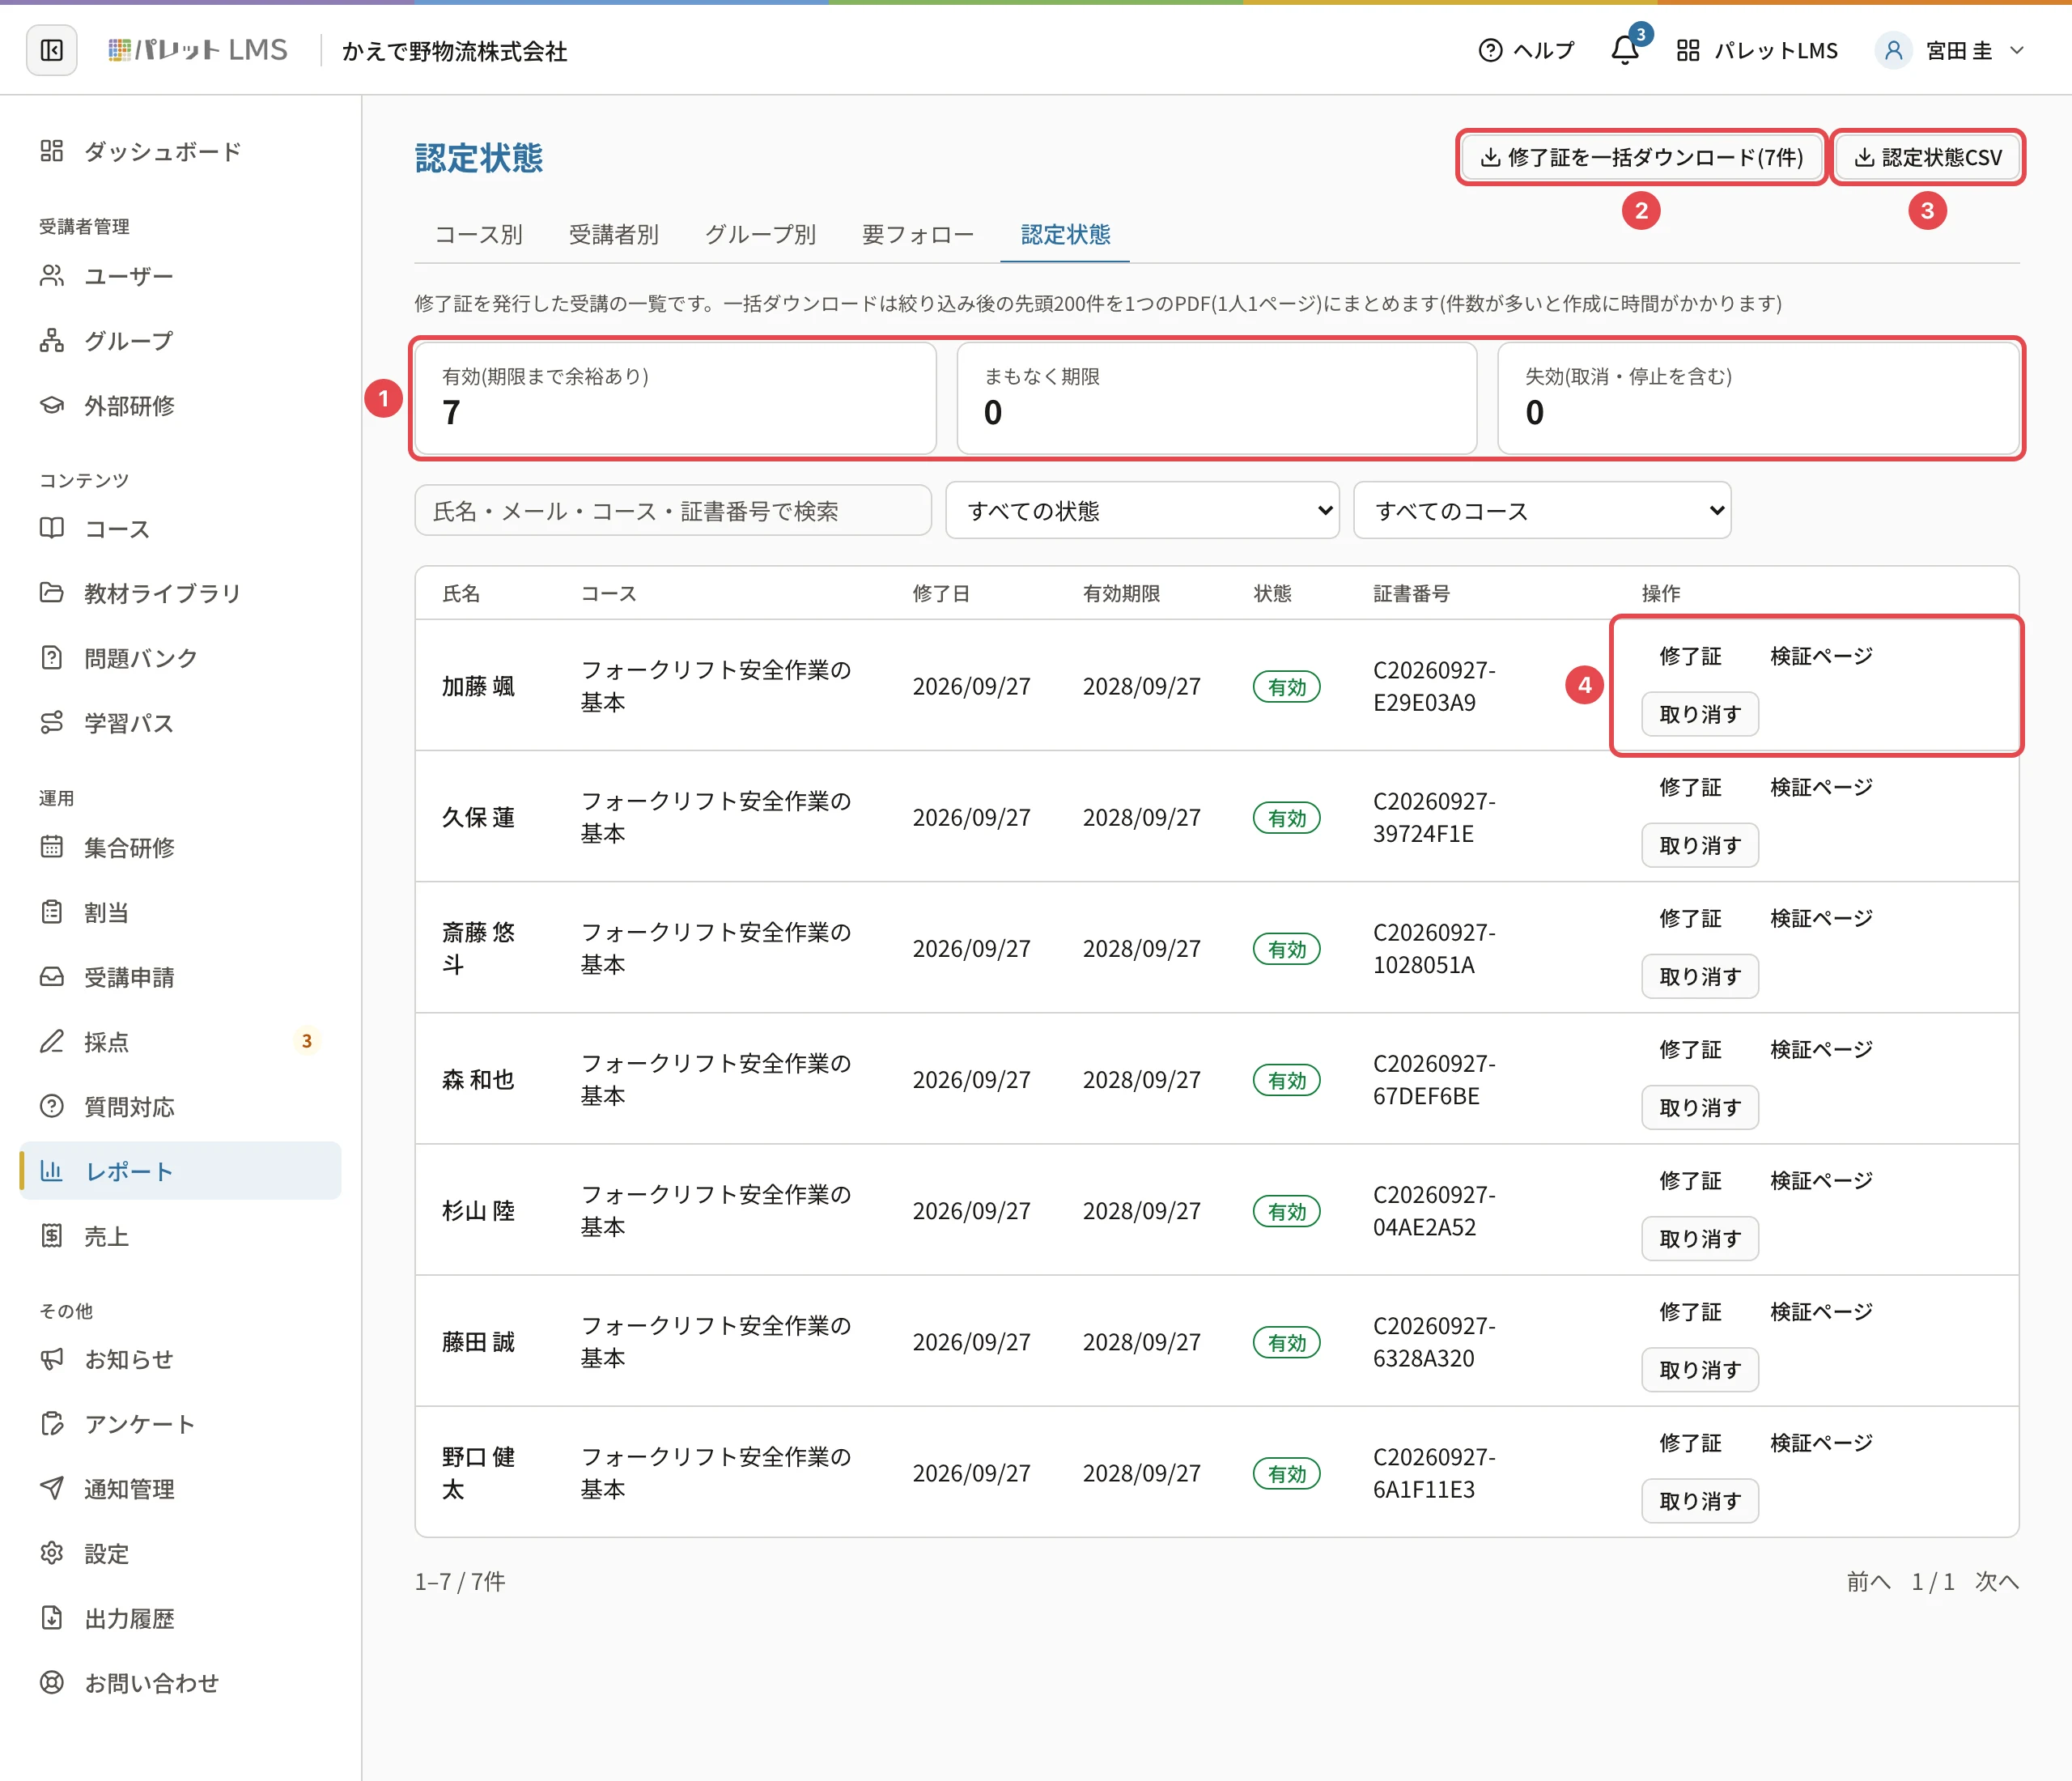
Task: Open 検証ページ link for 久保 蓮
Action: coord(1822,787)
